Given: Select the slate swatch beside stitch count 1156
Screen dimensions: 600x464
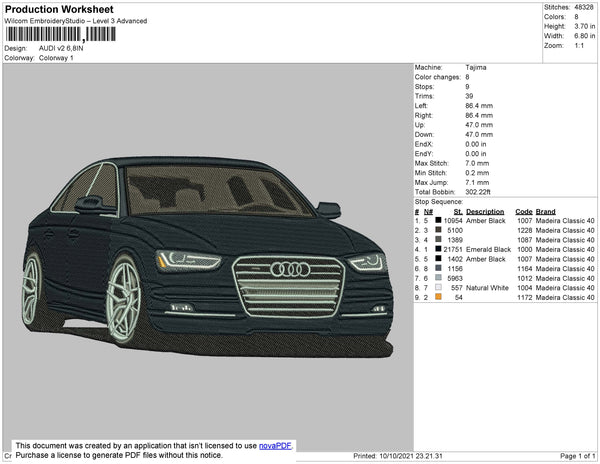Looking at the screenshot, I should (438, 268).
